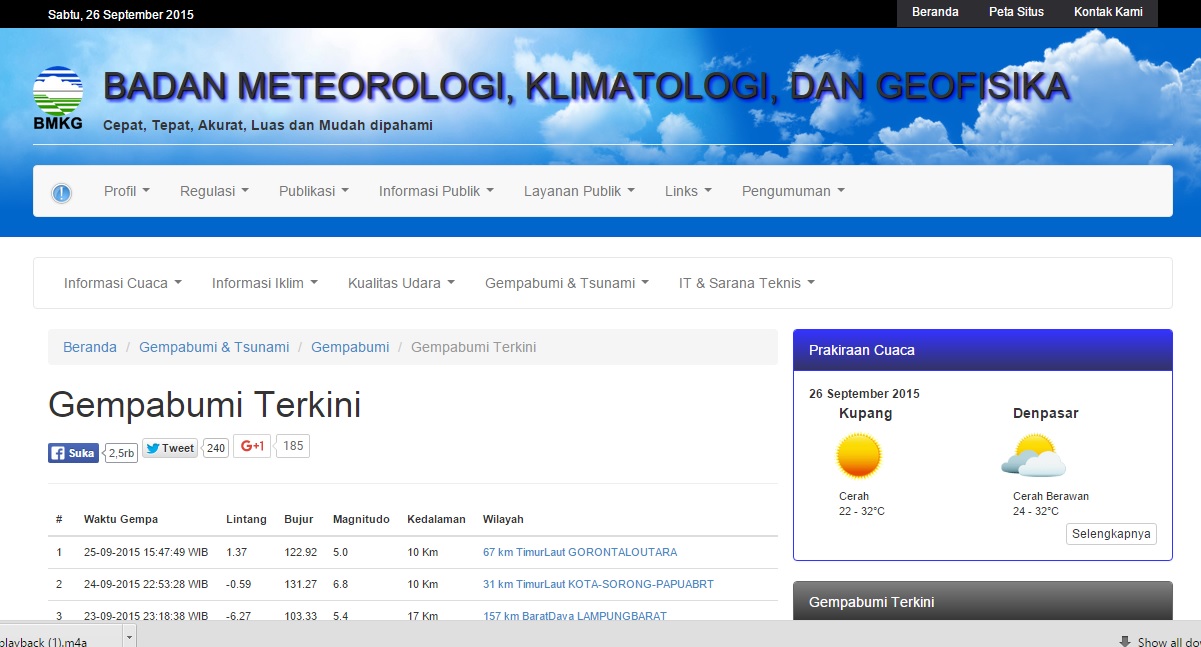The width and height of the screenshot is (1201, 647).
Task: Click the Denpasar city name in the forecast
Action: [1046, 413]
